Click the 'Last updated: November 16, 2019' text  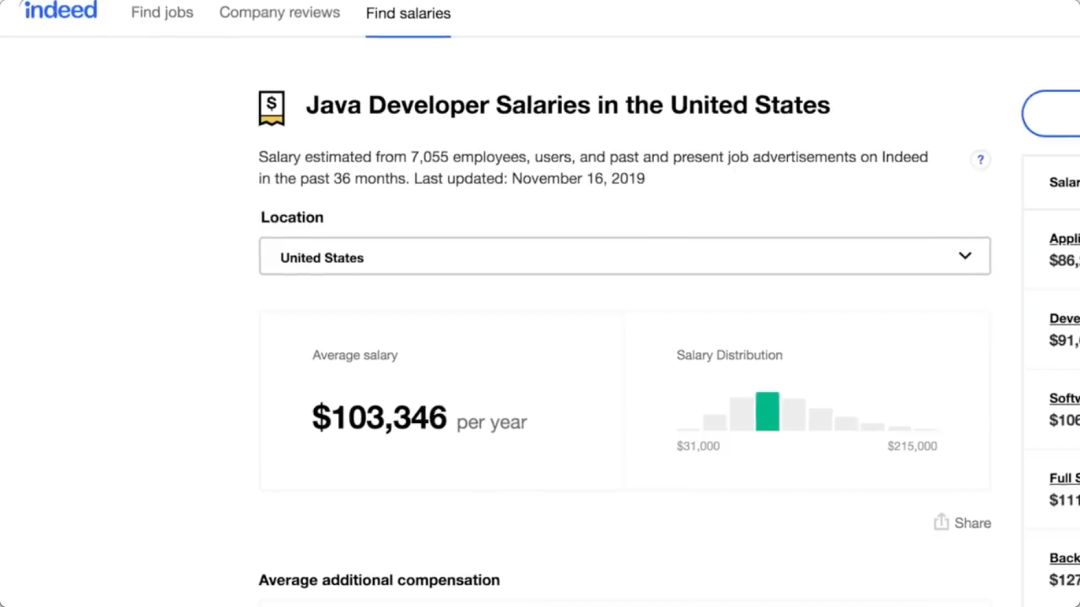529,178
